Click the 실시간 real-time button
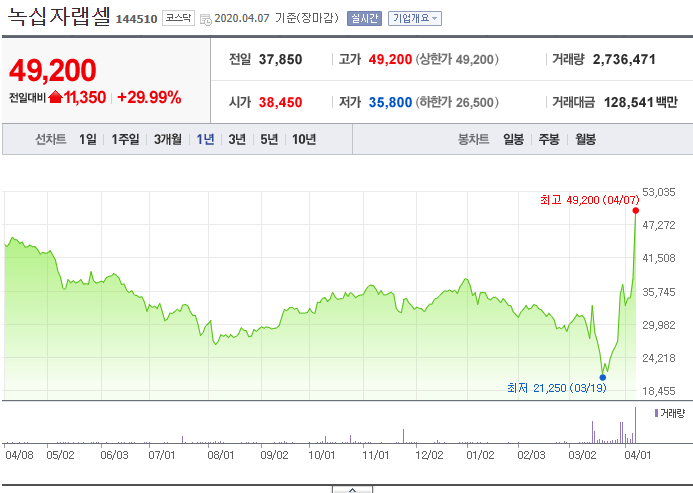This screenshot has width=693, height=493. point(364,19)
